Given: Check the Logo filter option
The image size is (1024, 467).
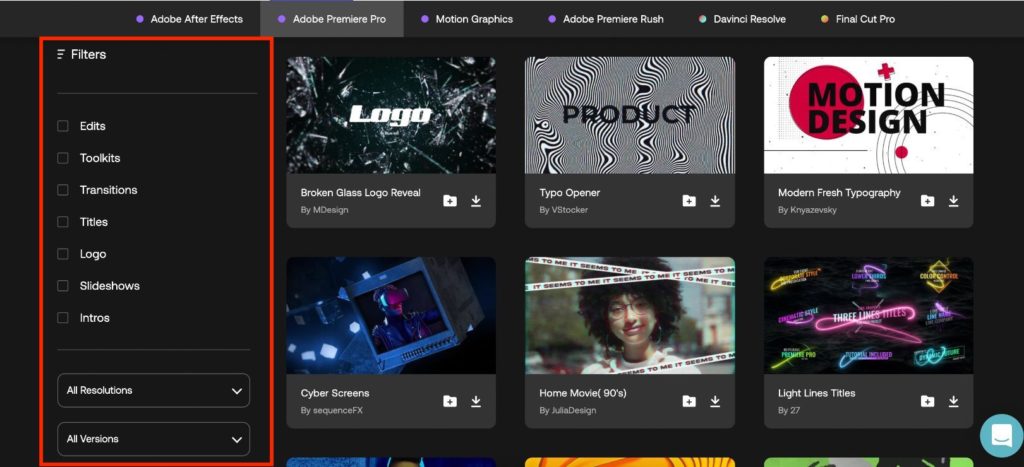Looking at the screenshot, I should pos(63,254).
